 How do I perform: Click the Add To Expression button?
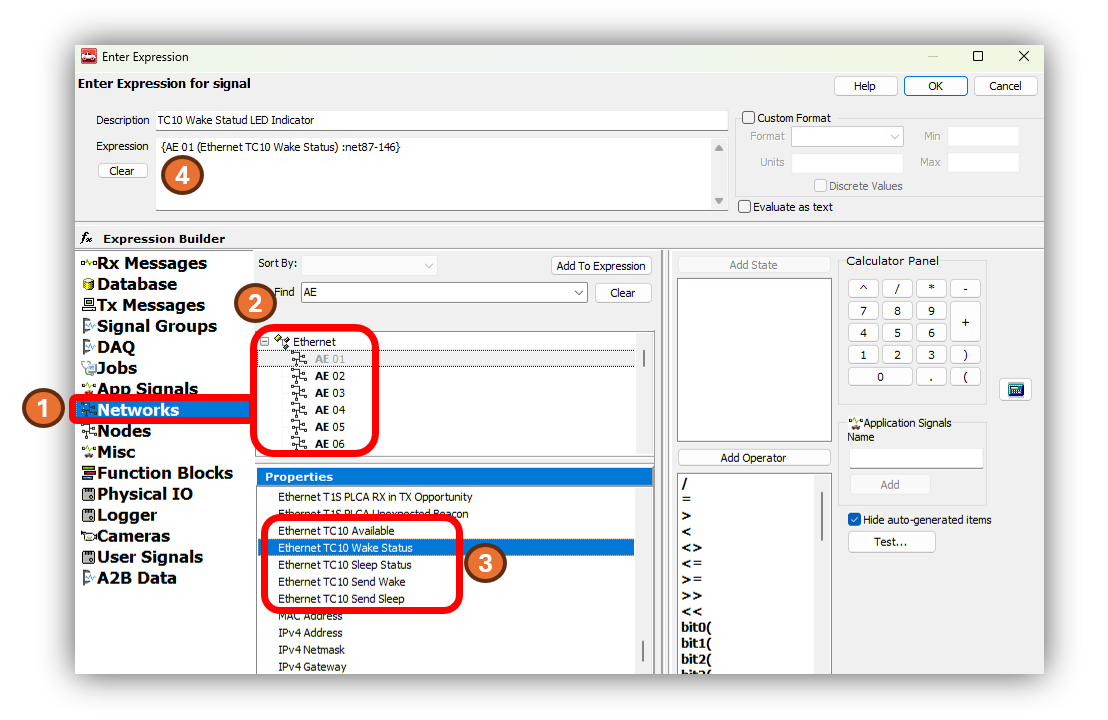click(601, 266)
